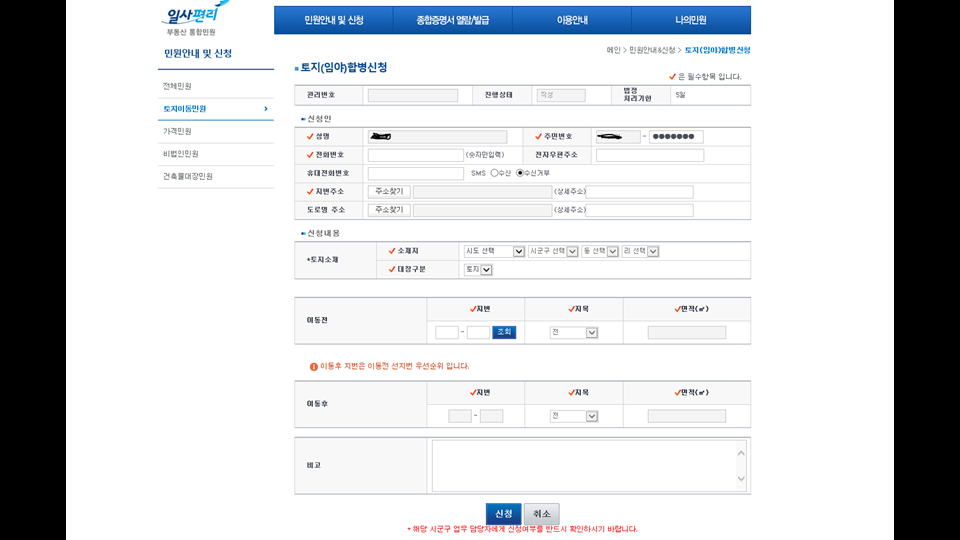Click the 이동후 면적 field
Image resolution: width=960 pixels, height=540 pixels.
coord(687,416)
